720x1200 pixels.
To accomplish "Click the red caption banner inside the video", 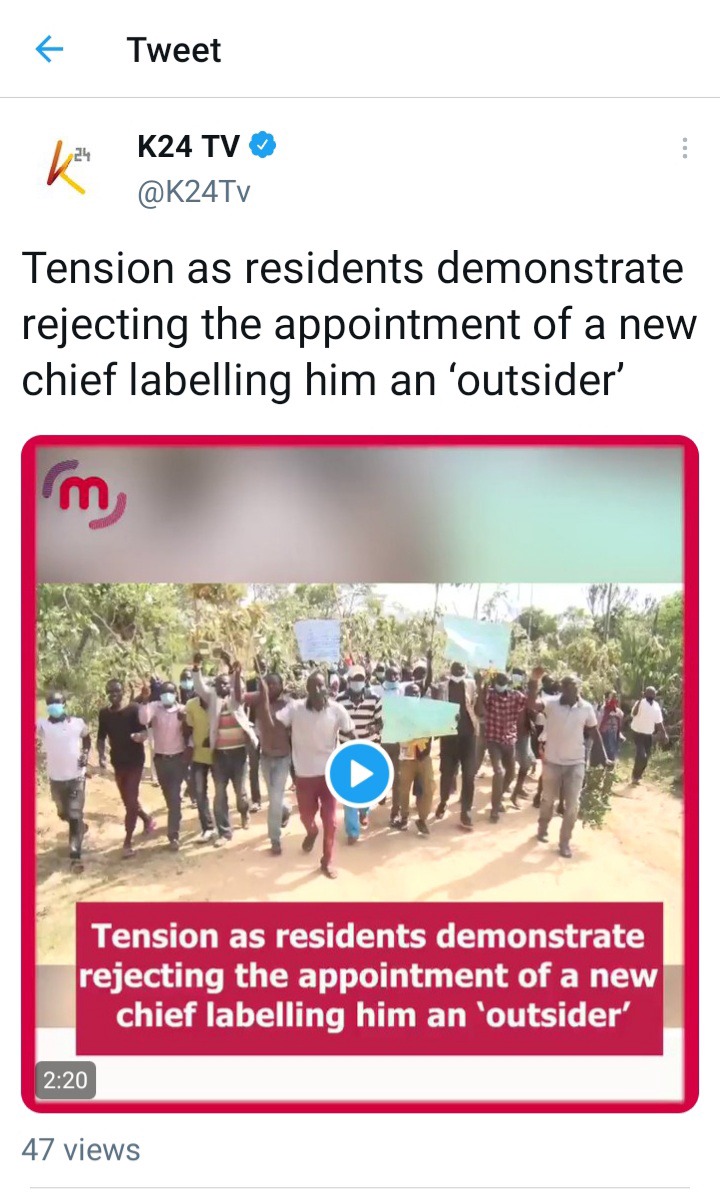I will coord(369,977).
